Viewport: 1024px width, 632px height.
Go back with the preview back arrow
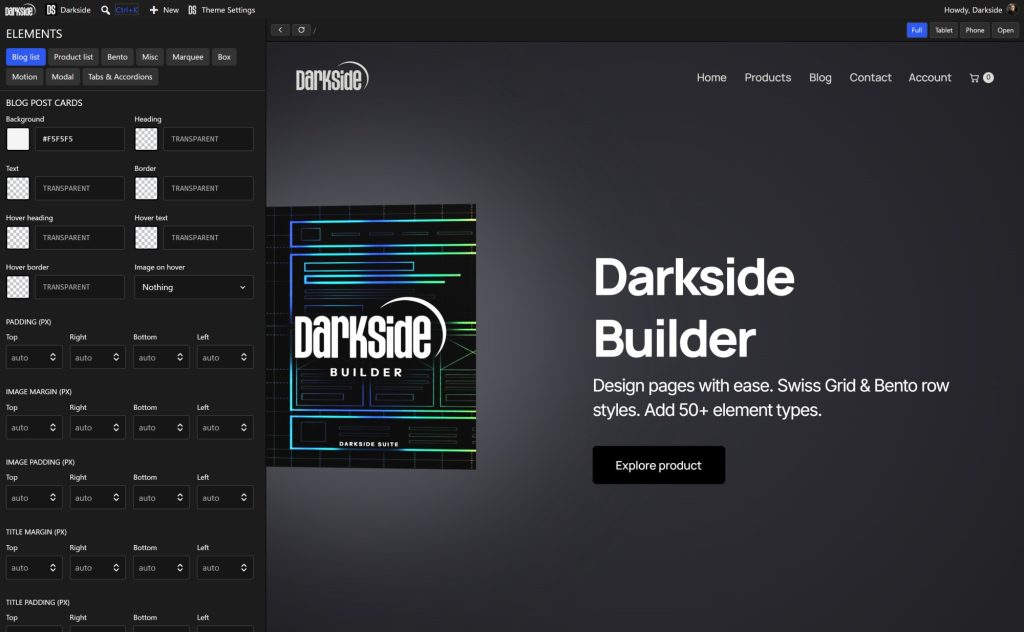280,30
